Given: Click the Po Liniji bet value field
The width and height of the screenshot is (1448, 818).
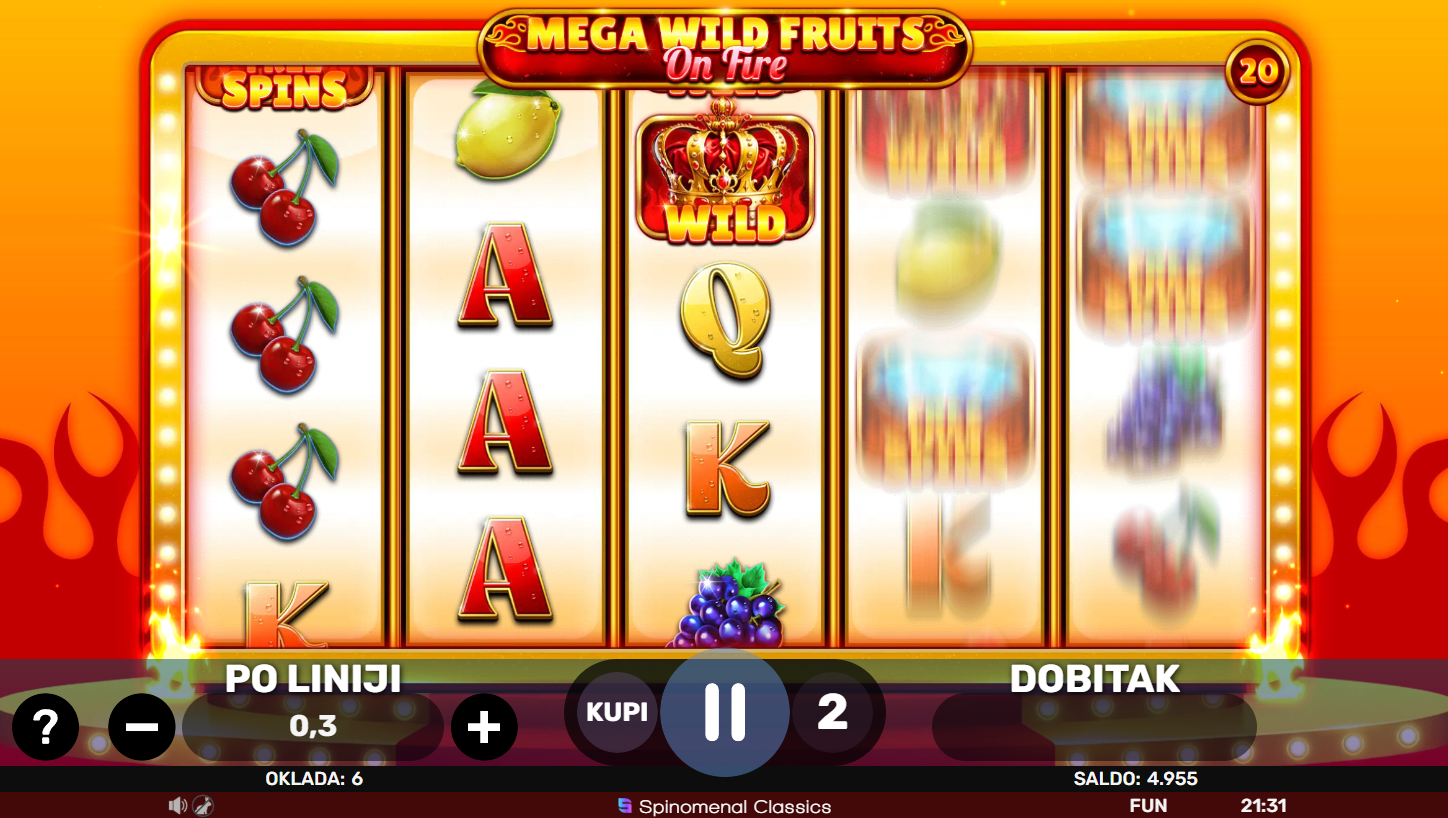Looking at the screenshot, I should [x=313, y=727].
